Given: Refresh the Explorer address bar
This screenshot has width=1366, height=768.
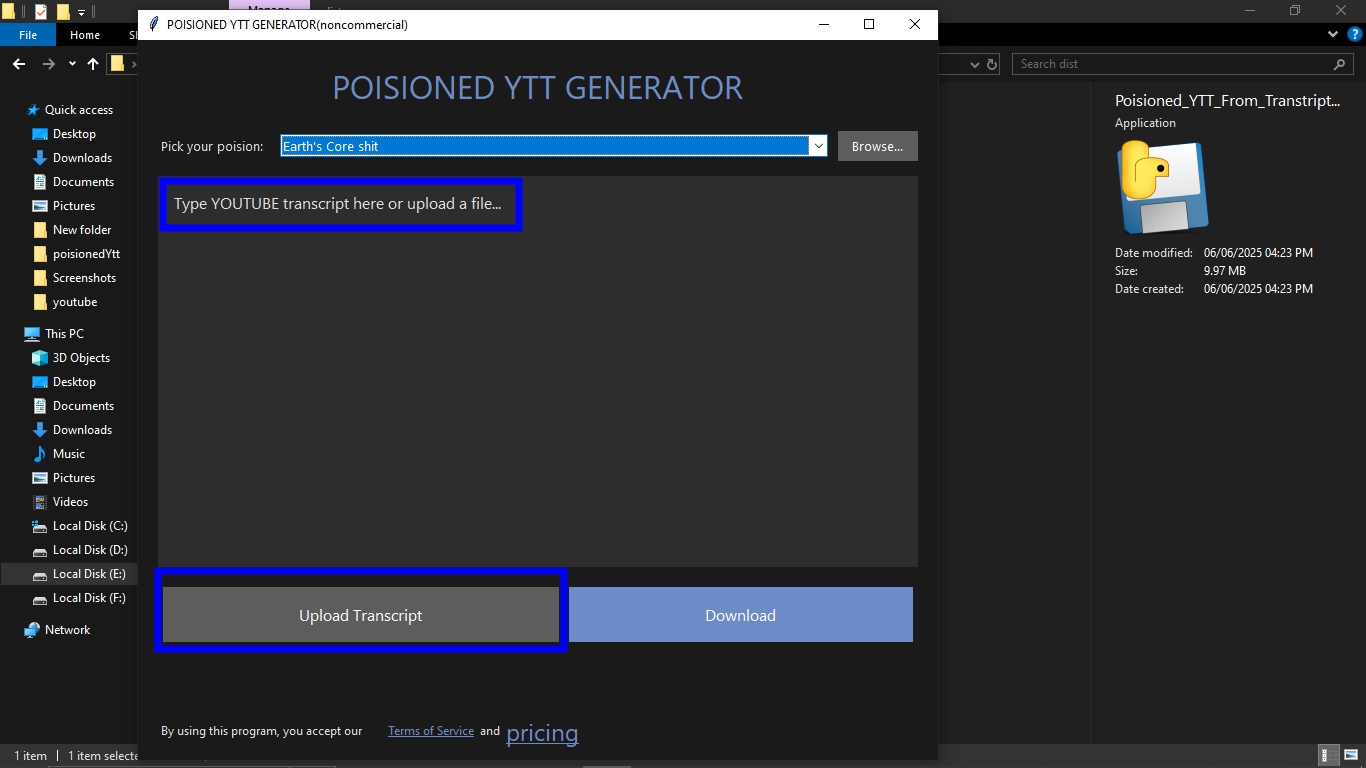Looking at the screenshot, I should [992, 64].
